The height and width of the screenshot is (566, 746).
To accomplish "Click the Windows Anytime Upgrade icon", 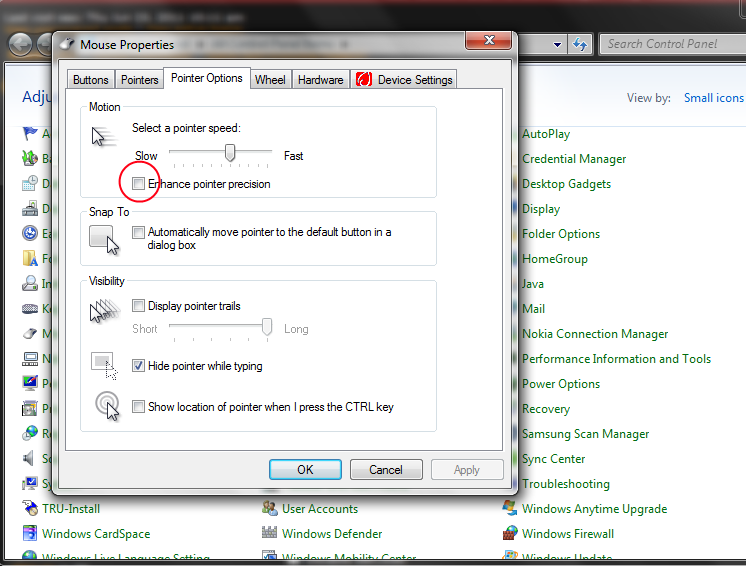I will pyautogui.click(x=510, y=509).
